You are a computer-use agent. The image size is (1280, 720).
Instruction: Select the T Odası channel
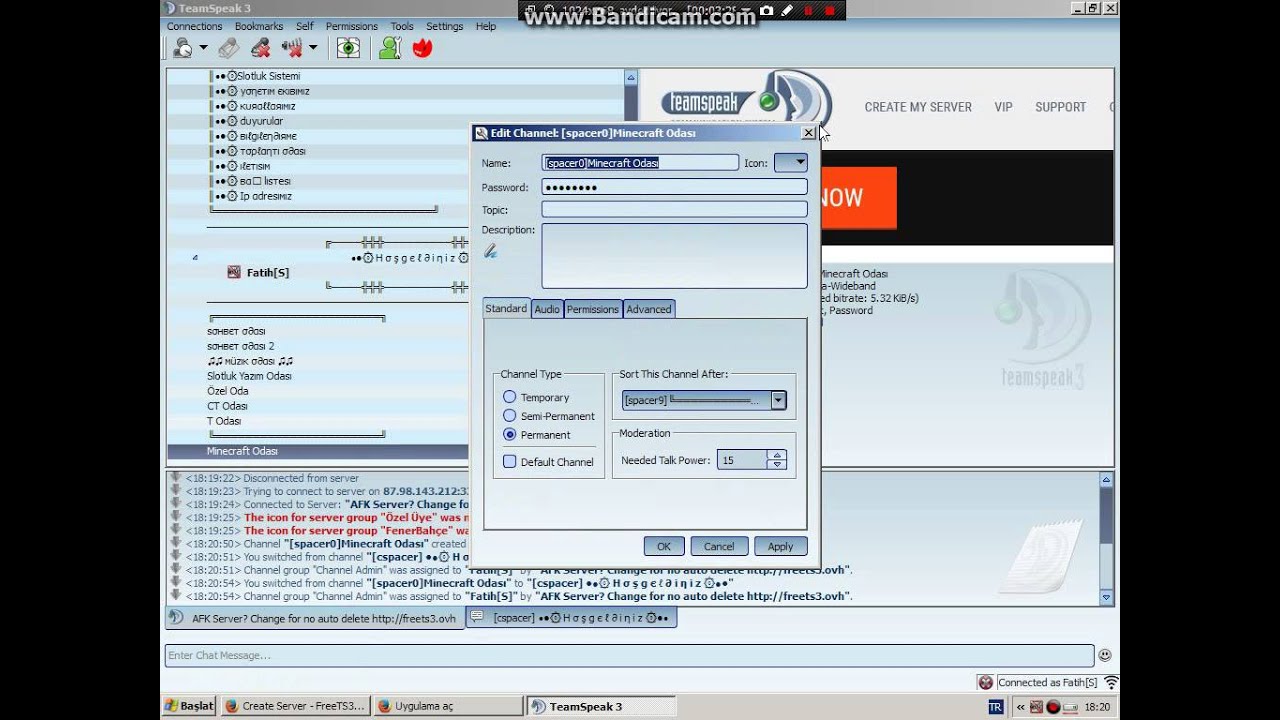click(224, 421)
